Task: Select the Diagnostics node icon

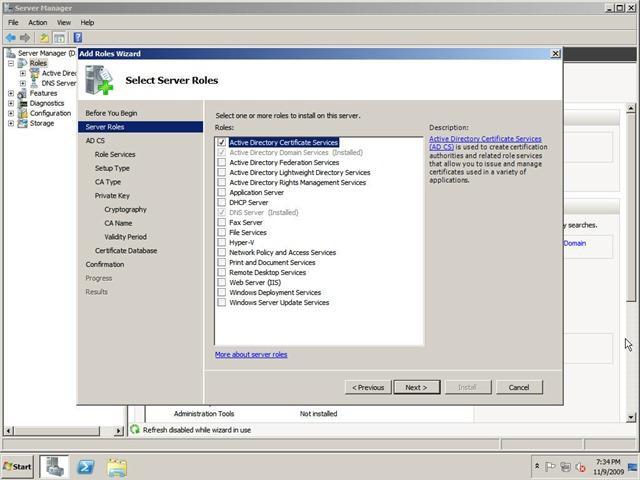Action: pyautogui.click(x=23, y=103)
